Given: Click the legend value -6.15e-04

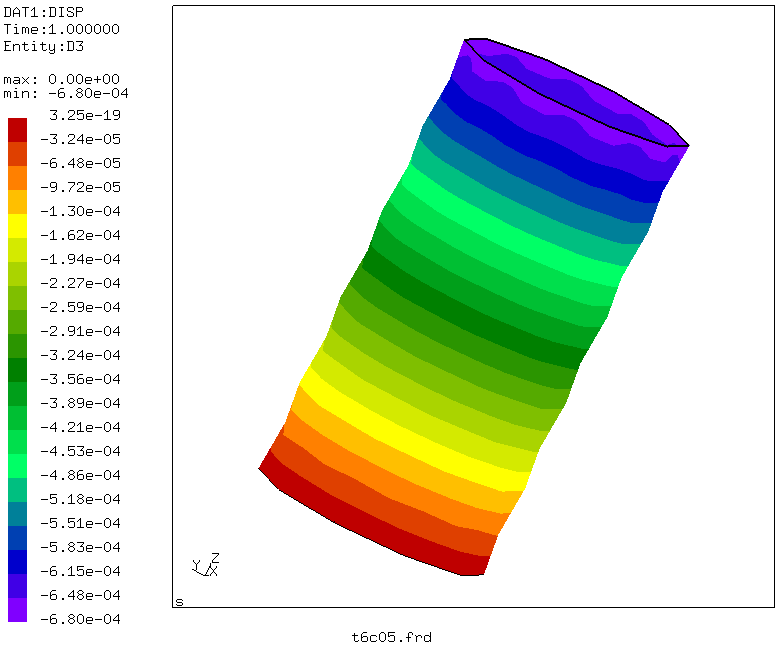Looking at the screenshot, I should coord(80,571).
